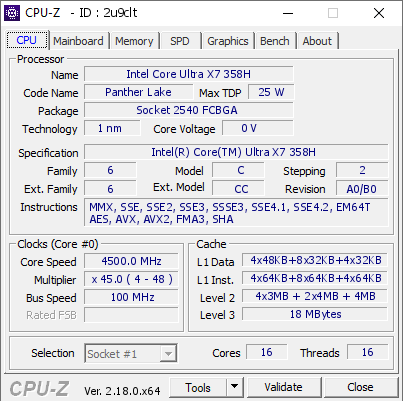Go to the Graphics tab
Viewport: 403px width, 401px height.
coord(228,41)
